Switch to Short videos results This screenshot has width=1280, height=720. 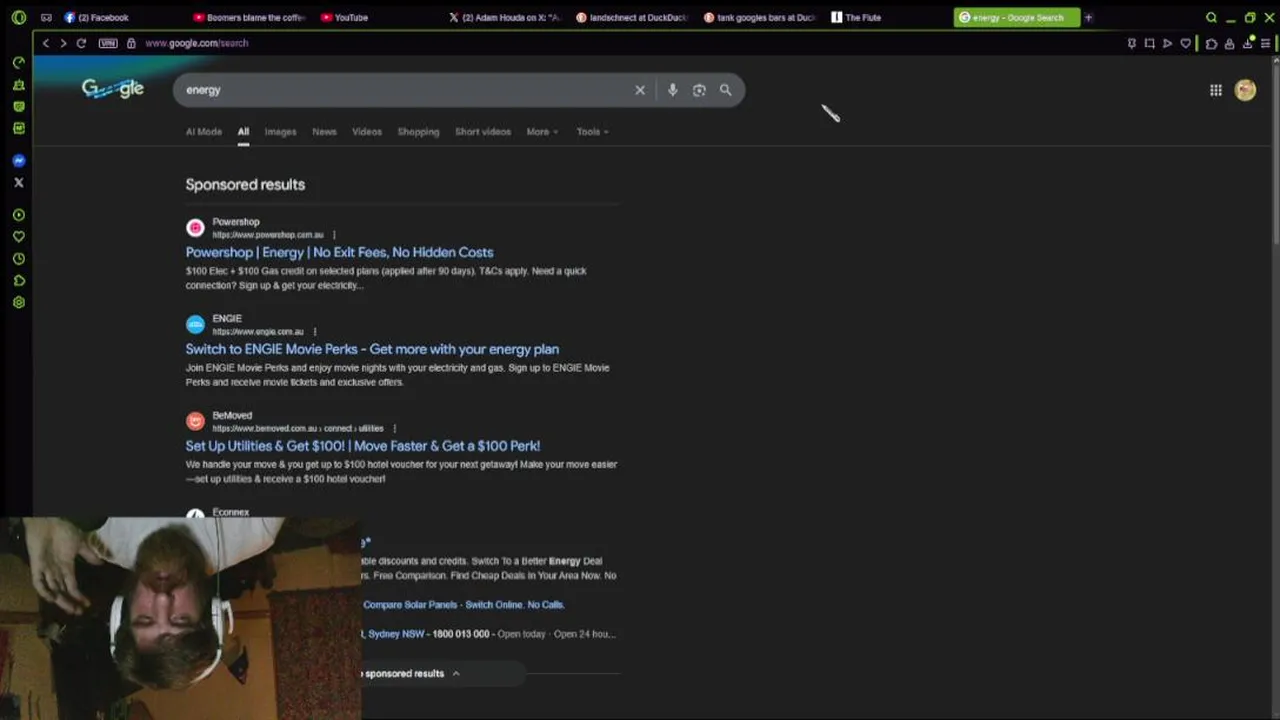coord(483,132)
